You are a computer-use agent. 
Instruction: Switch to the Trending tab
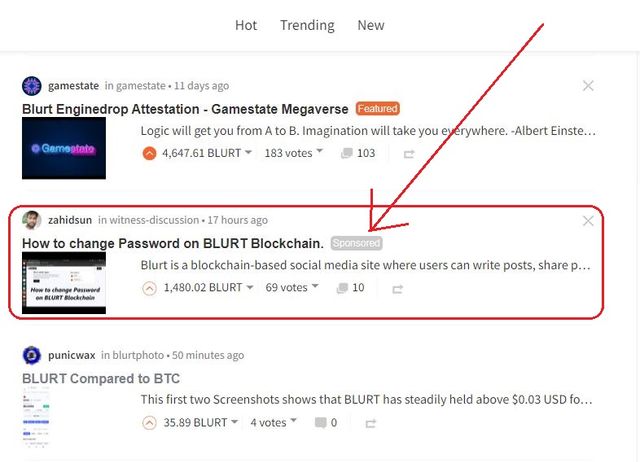[x=307, y=25]
